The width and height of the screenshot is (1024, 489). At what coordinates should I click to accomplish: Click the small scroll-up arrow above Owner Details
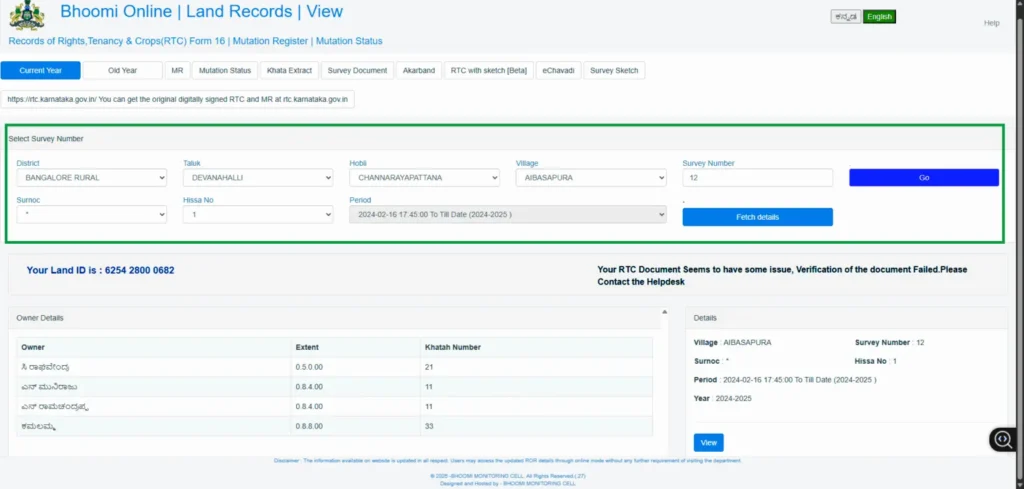click(x=665, y=312)
